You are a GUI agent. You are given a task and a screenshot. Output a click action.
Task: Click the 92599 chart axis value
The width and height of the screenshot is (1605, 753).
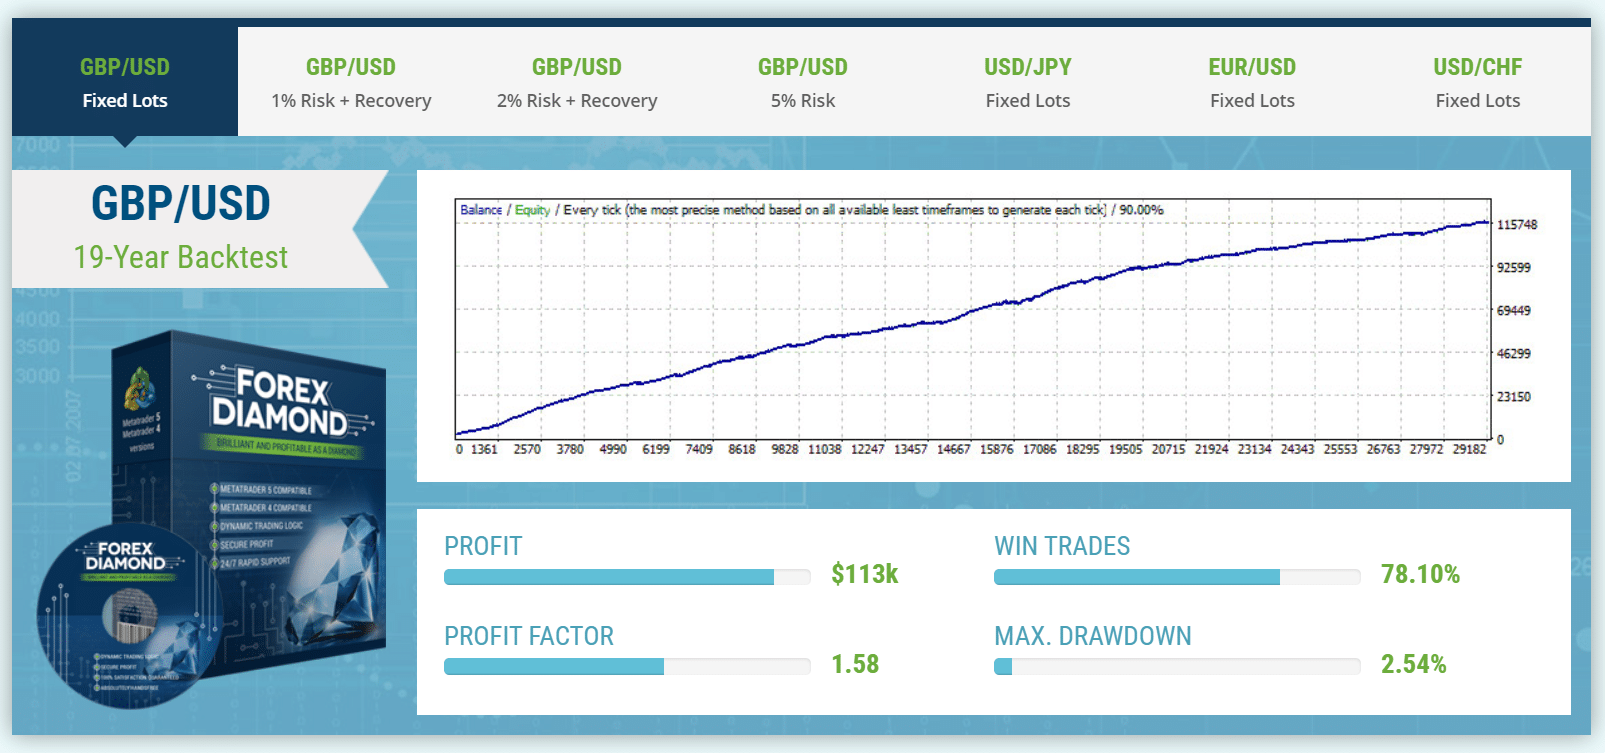point(1514,267)
